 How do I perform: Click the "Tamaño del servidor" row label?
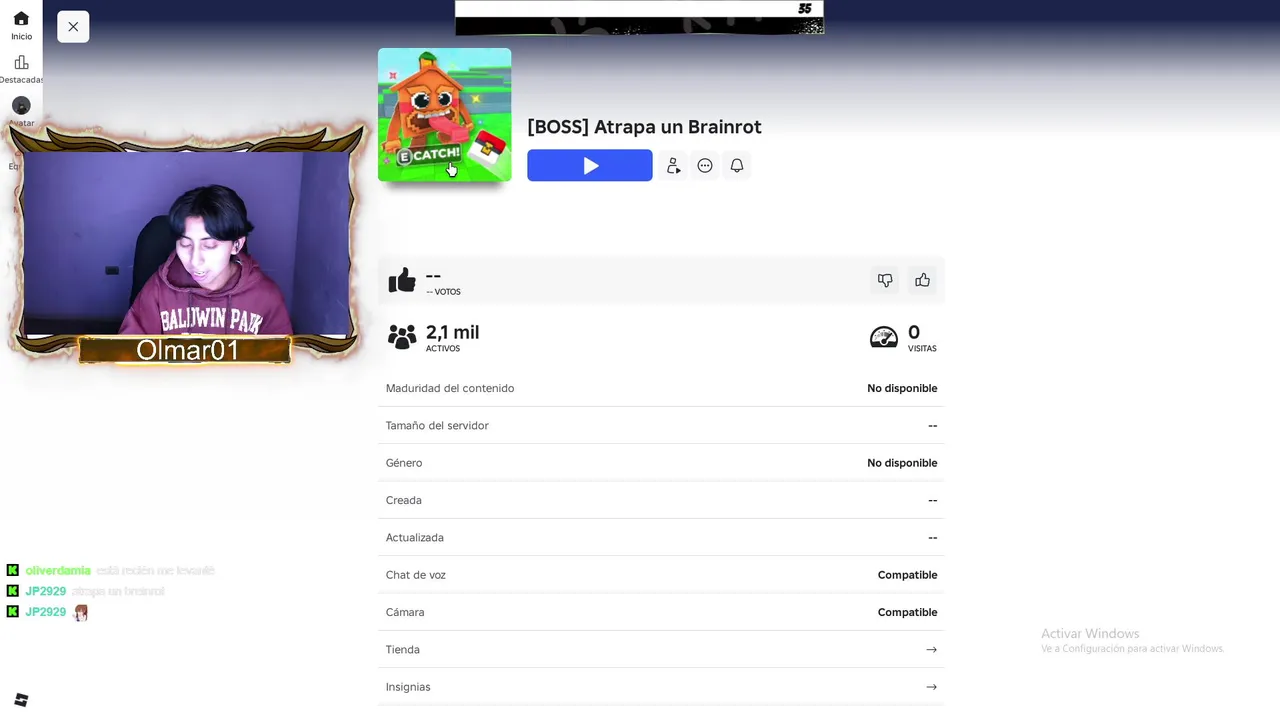pos(437,426)
